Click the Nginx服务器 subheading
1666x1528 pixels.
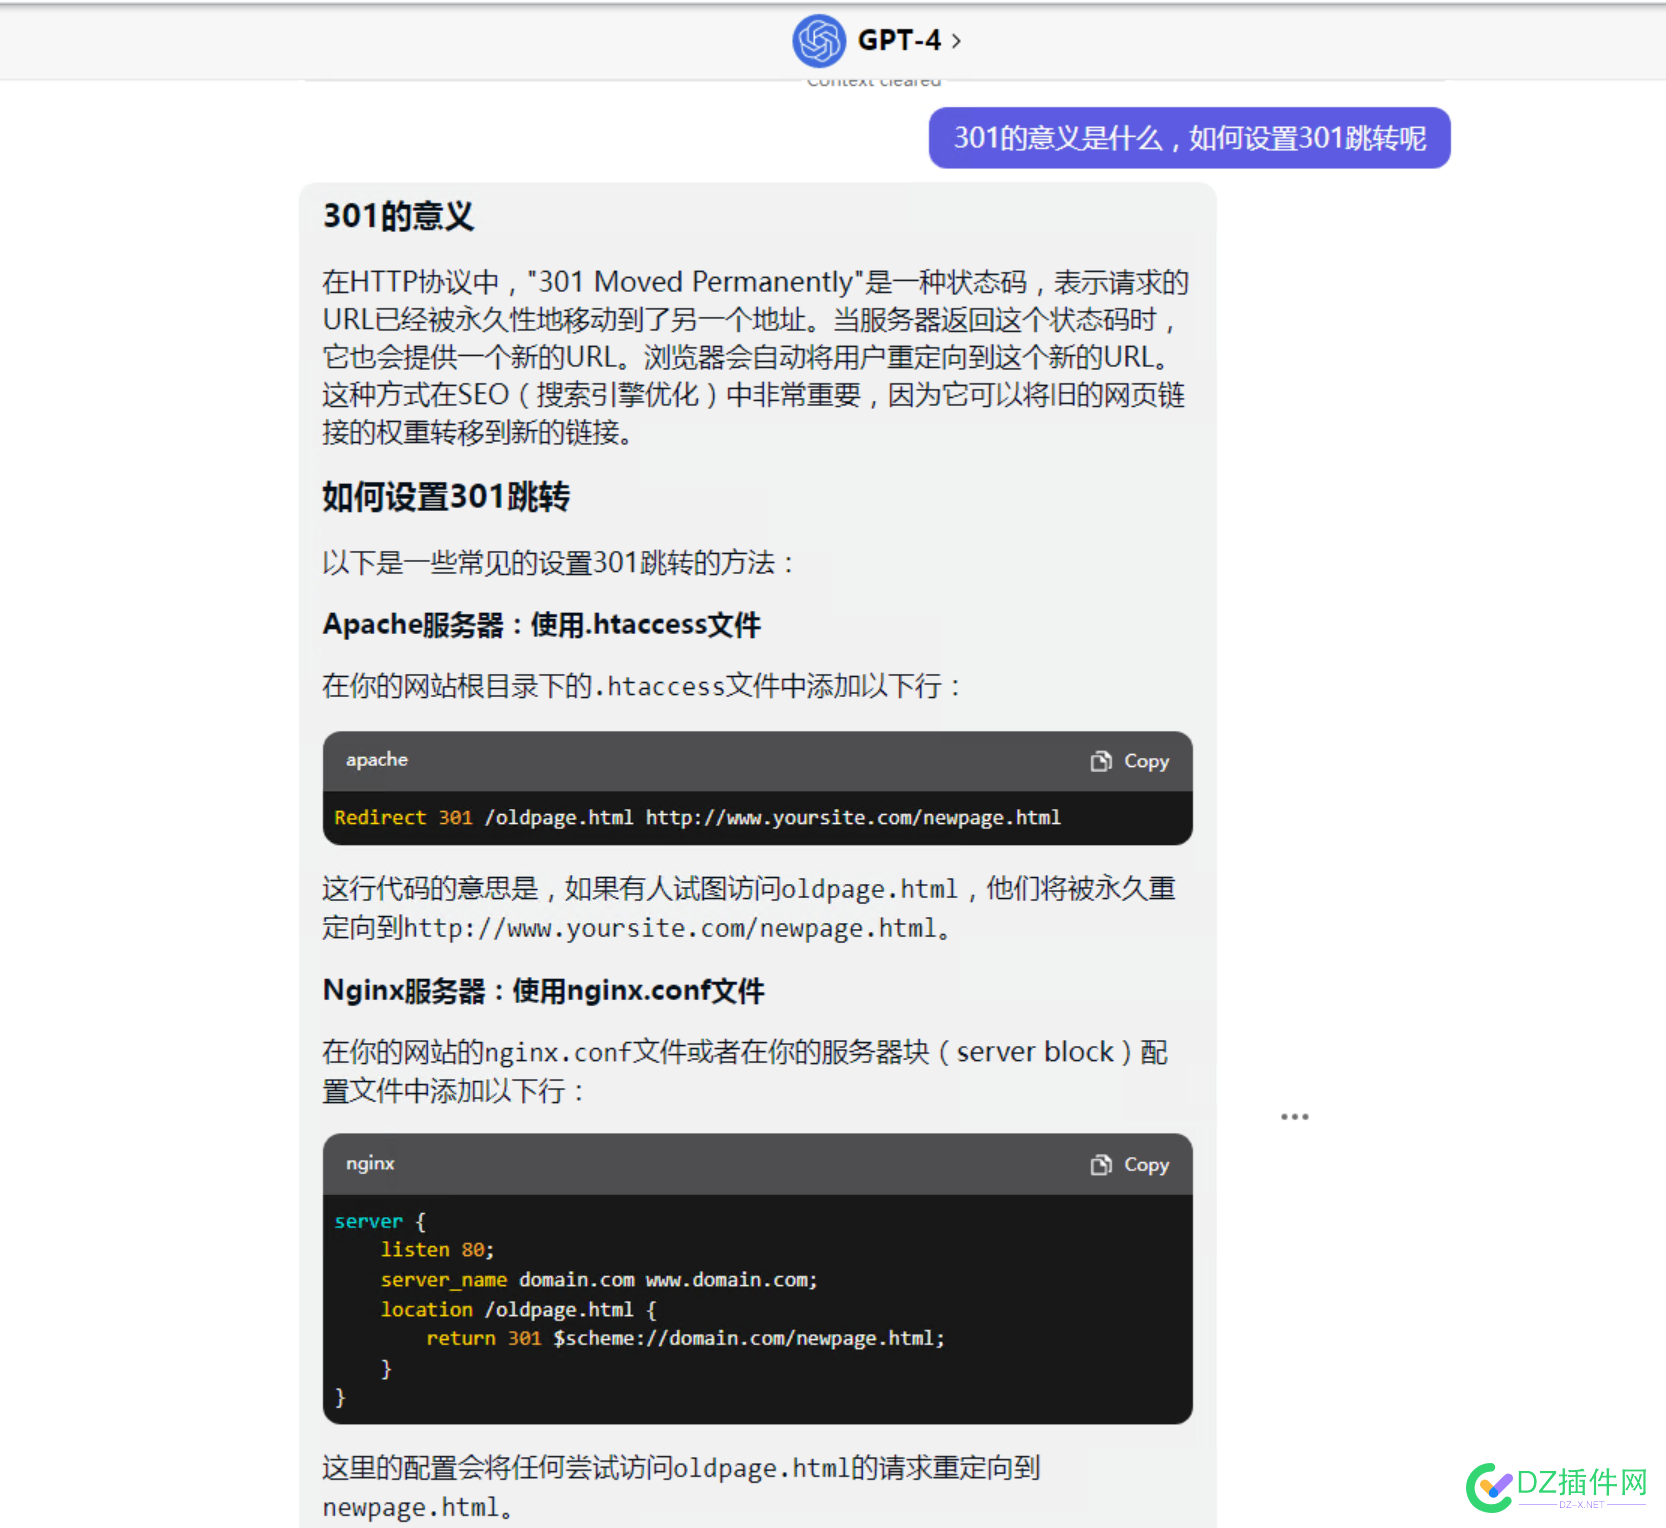543,991
